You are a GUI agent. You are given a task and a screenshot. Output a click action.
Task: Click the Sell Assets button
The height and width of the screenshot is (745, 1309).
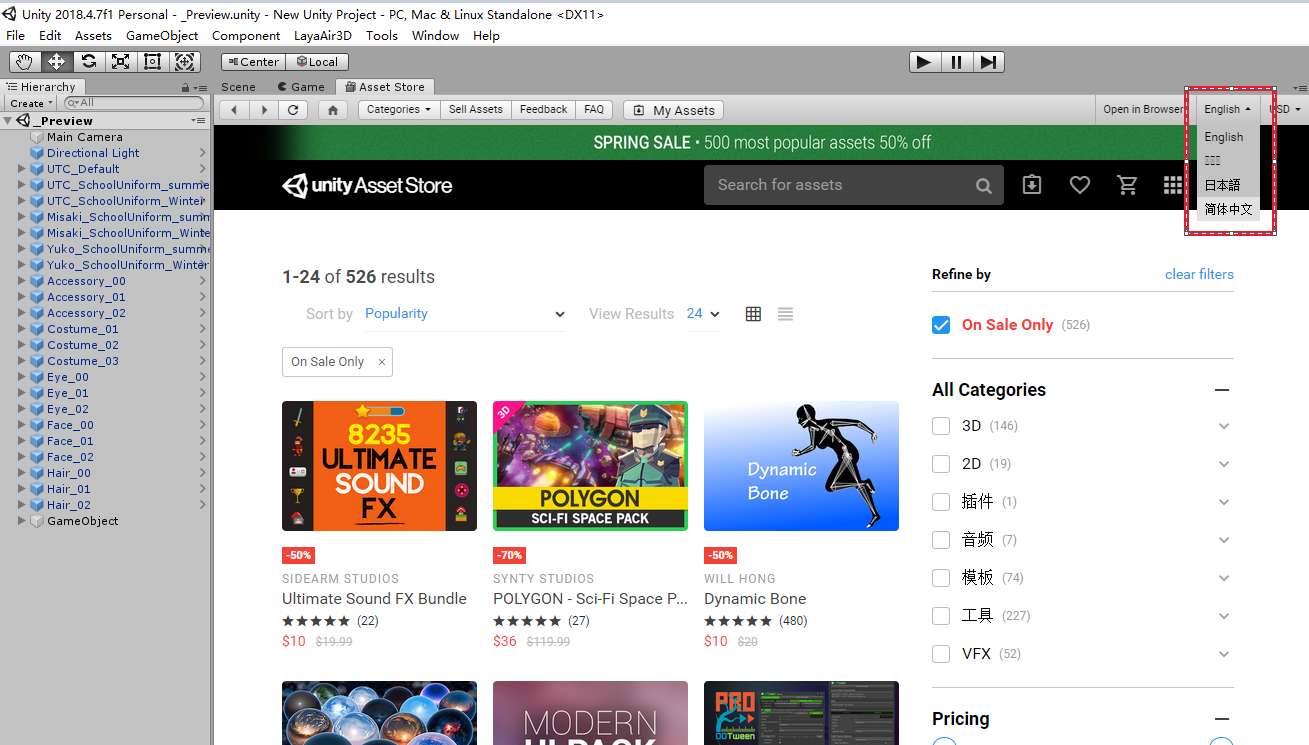pyautogui.click(x=476, y=110)
